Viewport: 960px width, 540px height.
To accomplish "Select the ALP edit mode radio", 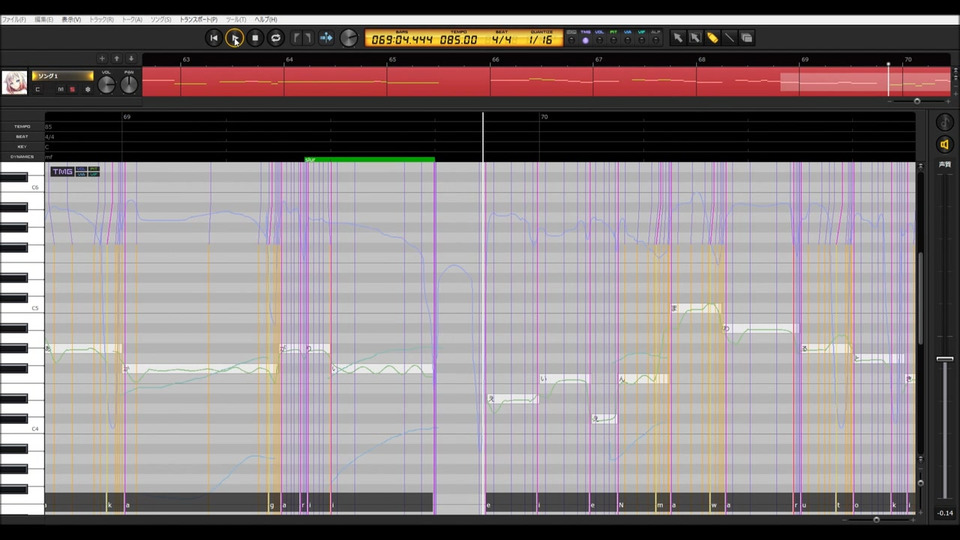I will pyautogui.click(x=656, y=40).
